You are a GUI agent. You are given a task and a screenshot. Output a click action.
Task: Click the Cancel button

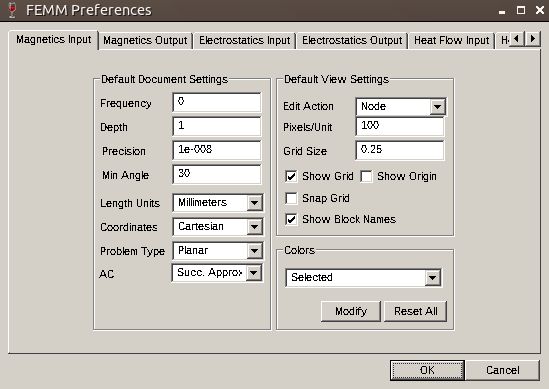tap(502, 370)
